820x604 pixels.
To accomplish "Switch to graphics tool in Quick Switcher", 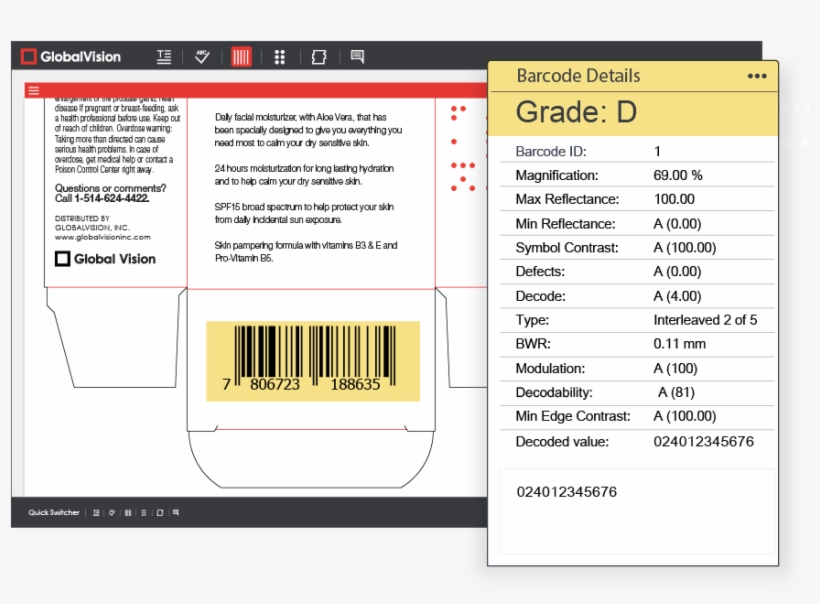I will [x=160, y=512].
